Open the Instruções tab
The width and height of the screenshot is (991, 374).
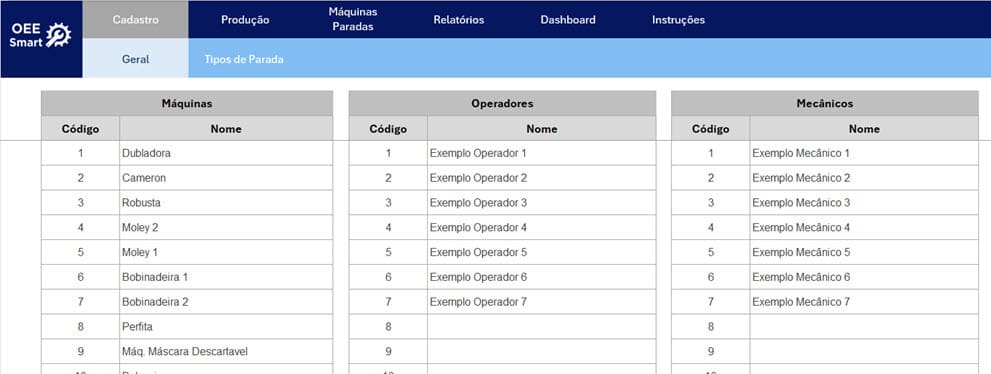click(678, 20)
